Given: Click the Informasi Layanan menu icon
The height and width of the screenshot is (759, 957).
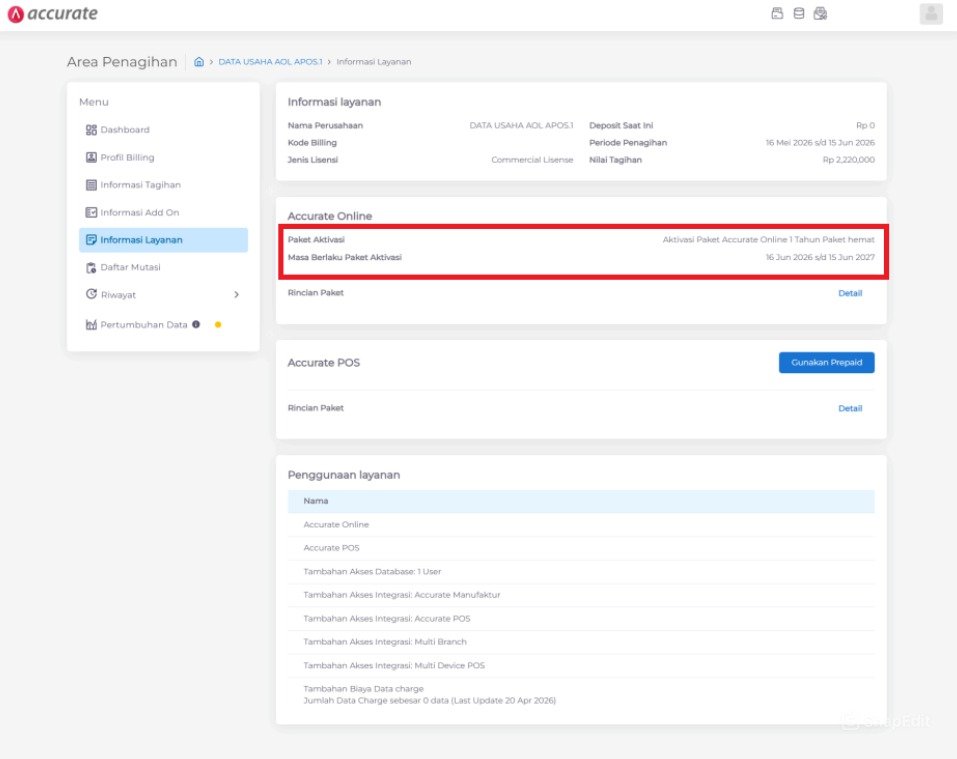Looking at the screenshot, I should tap(91, 240).
